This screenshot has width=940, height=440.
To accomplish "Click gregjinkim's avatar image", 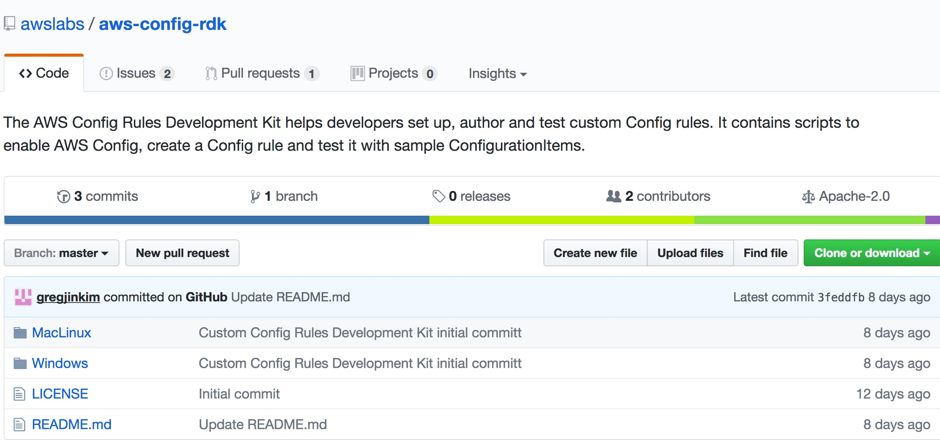I will click(x=22, y=297).
